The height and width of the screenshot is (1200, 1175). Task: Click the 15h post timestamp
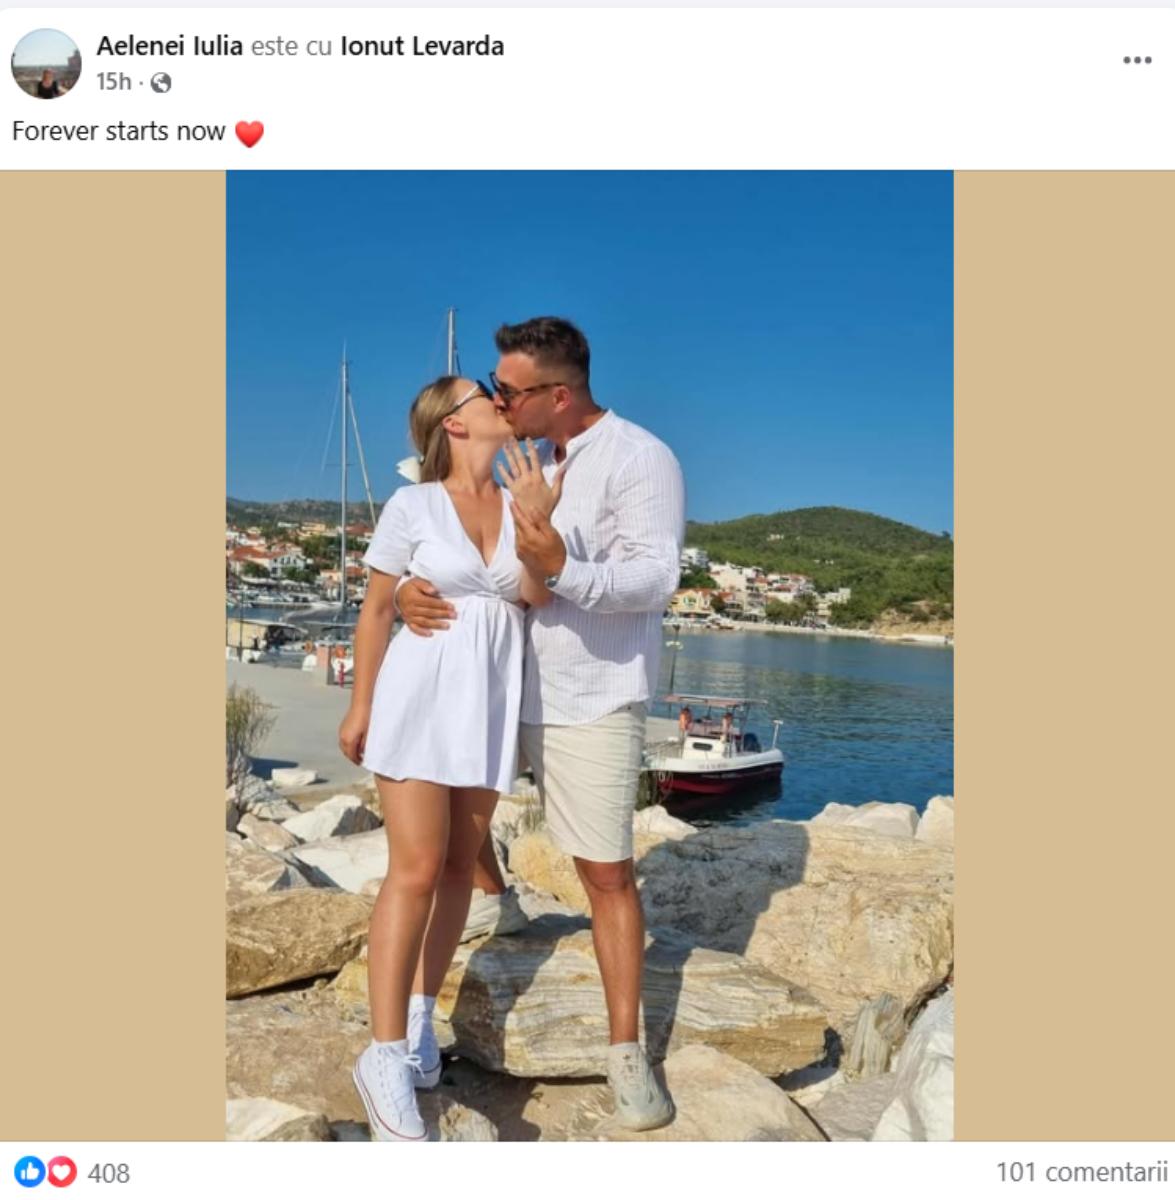[113, 82]
